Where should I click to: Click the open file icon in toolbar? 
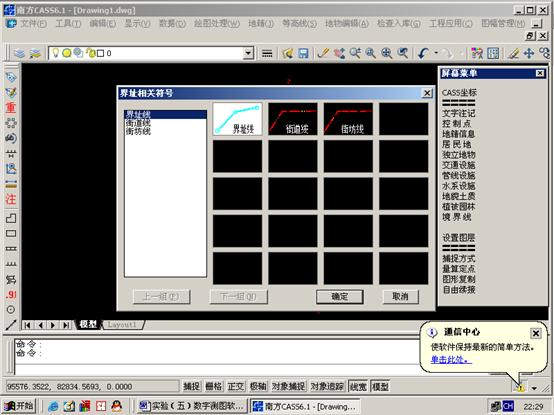(x=288, y=53)
